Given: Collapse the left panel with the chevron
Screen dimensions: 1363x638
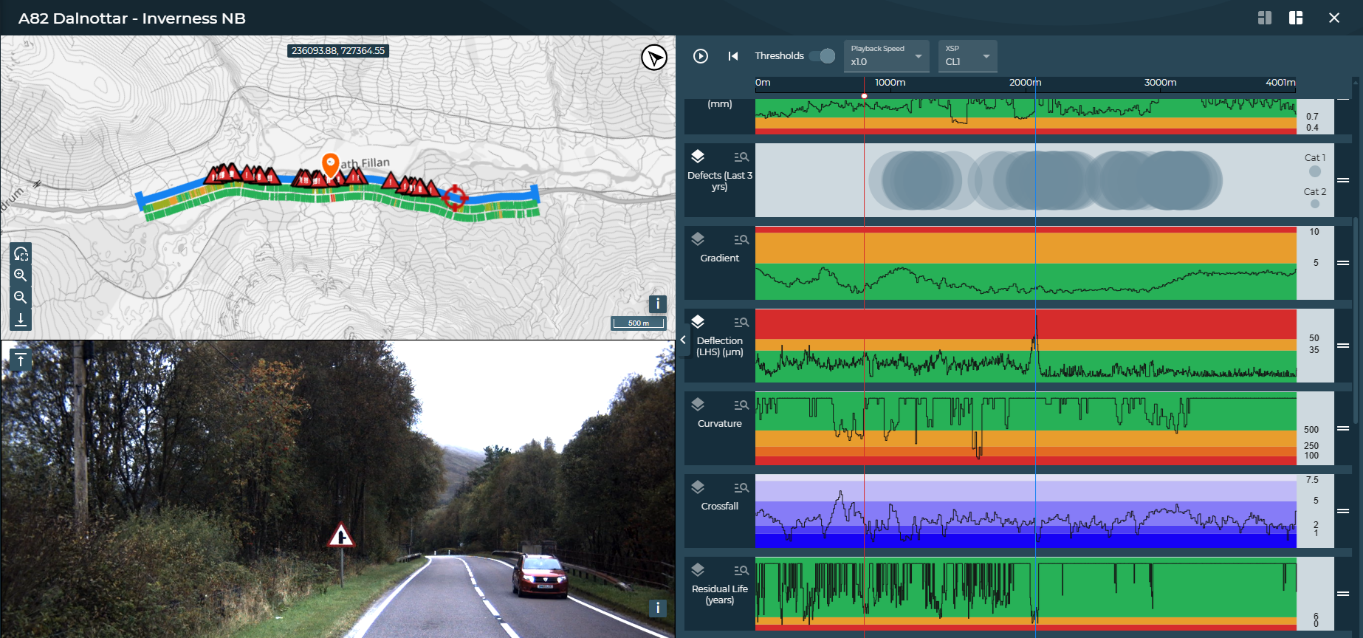Looking at the screenshot, I should (684, 340).
